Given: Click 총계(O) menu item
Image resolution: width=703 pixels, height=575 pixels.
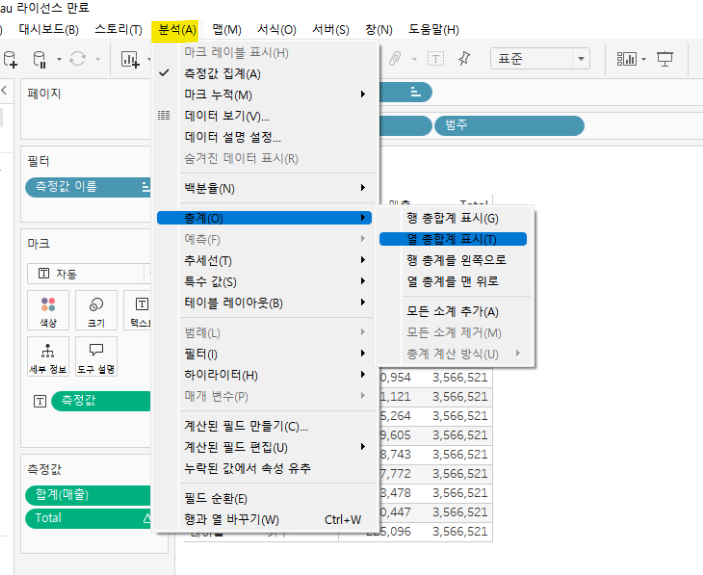Looking at the screenshot, I should click(265, 218).
